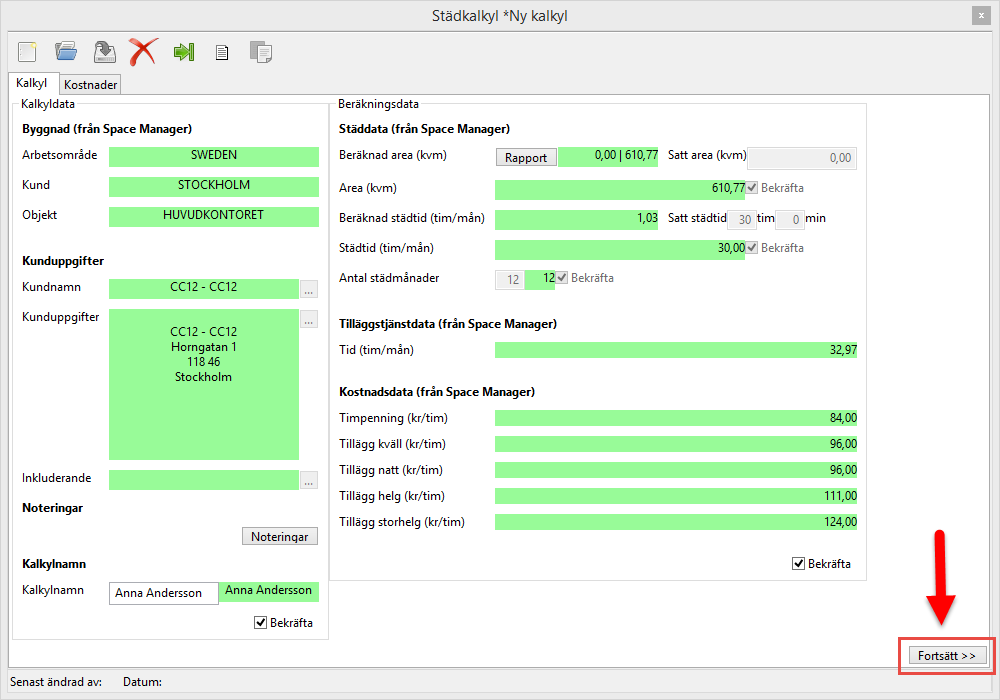Click the Rapport button
The width and height of the screenshot is (1000, 700).
pos(526,157)
